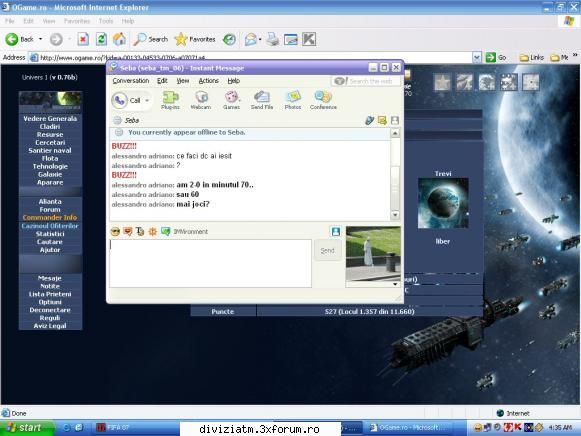Click the Buzz icon above message box
Image resolution: width=581 pixels, height=436 pixels.
(152, 232)
